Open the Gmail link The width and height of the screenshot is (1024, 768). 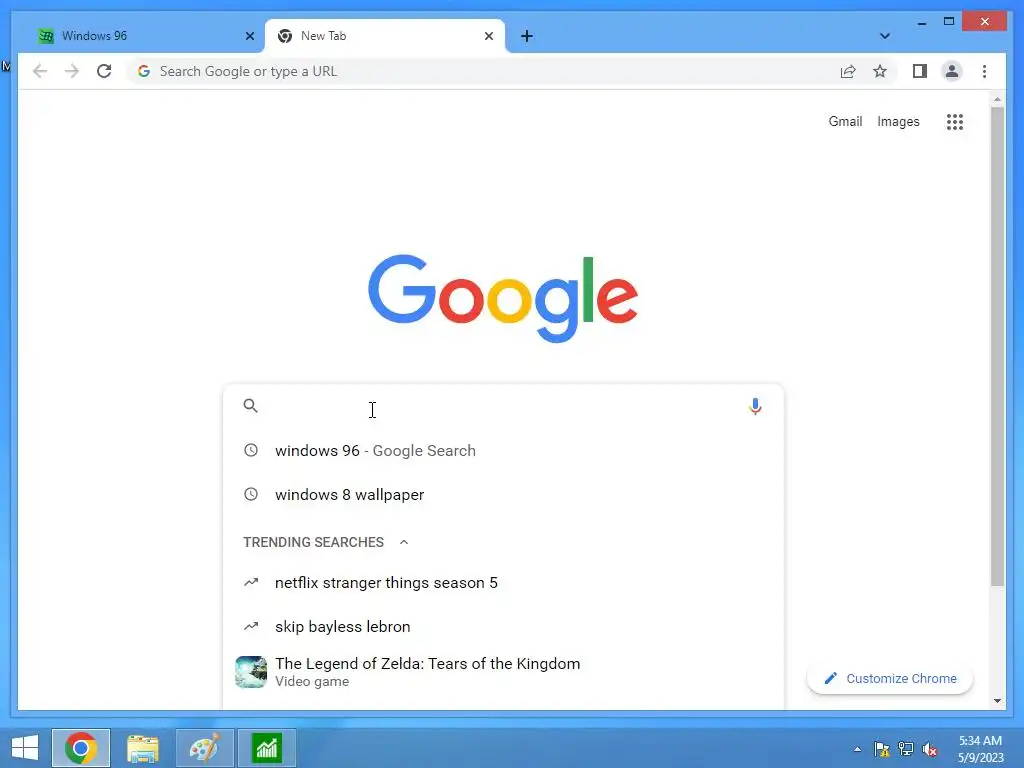pyautogui.click(x=845, y=121)
